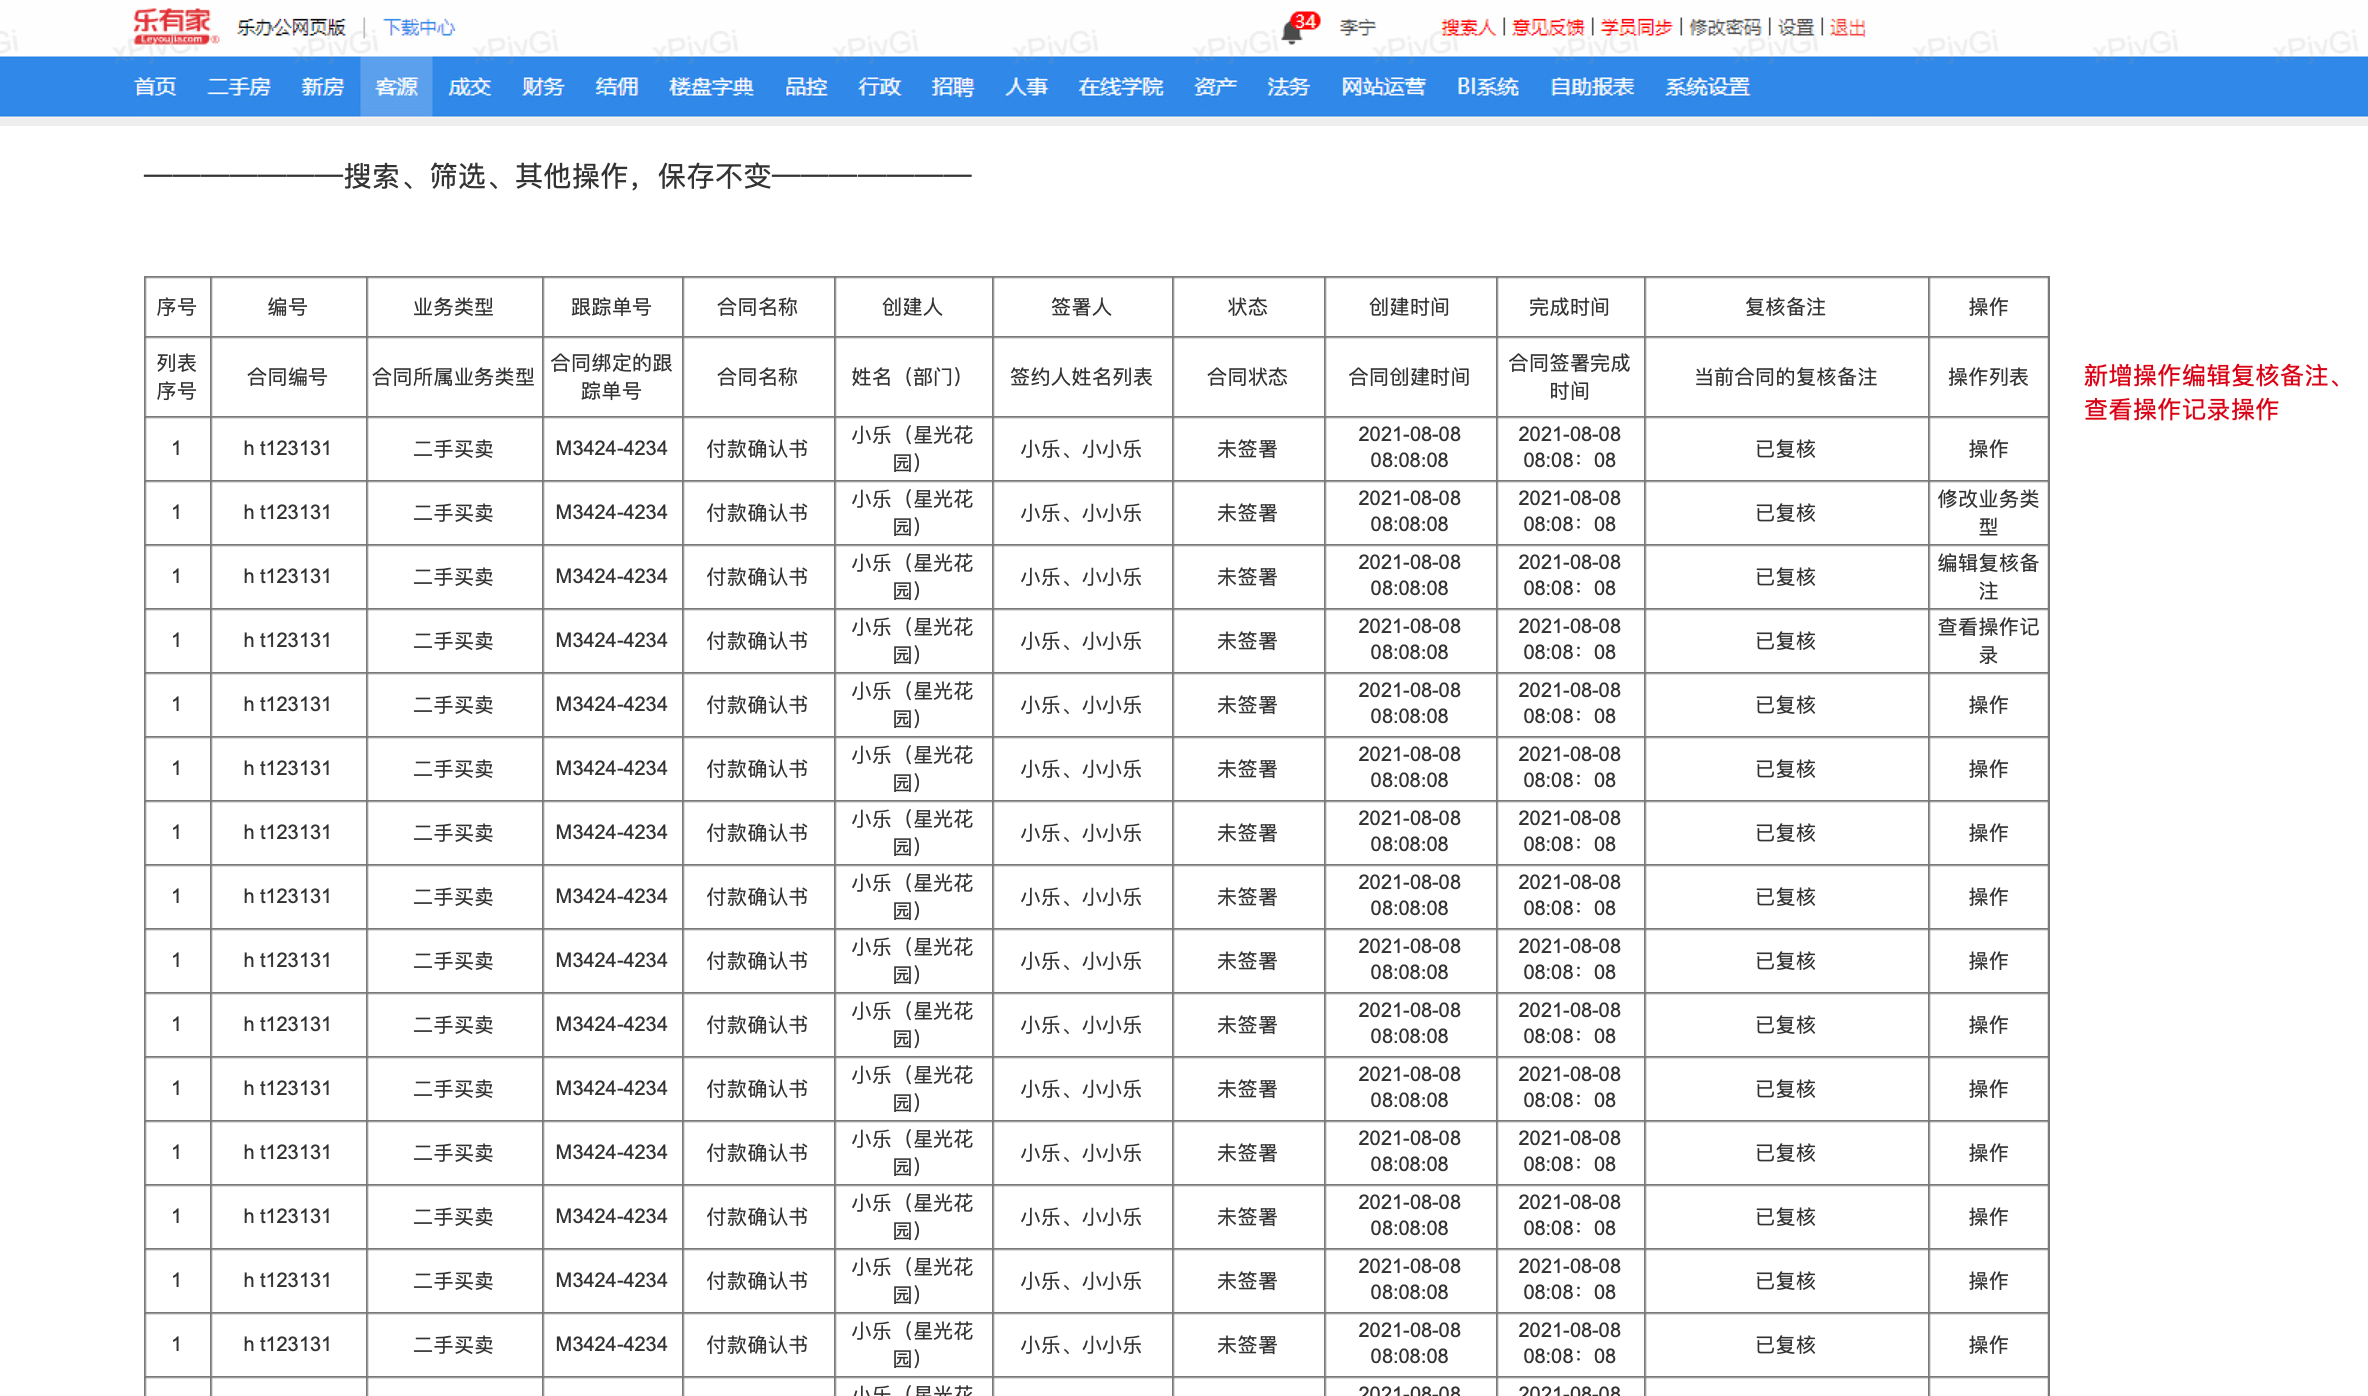The width and height of the screenshot is (2368, 1396).
Task: Click 合同所属业务类型 description cell
Action: pyautogui.click(x=454, y=377)
